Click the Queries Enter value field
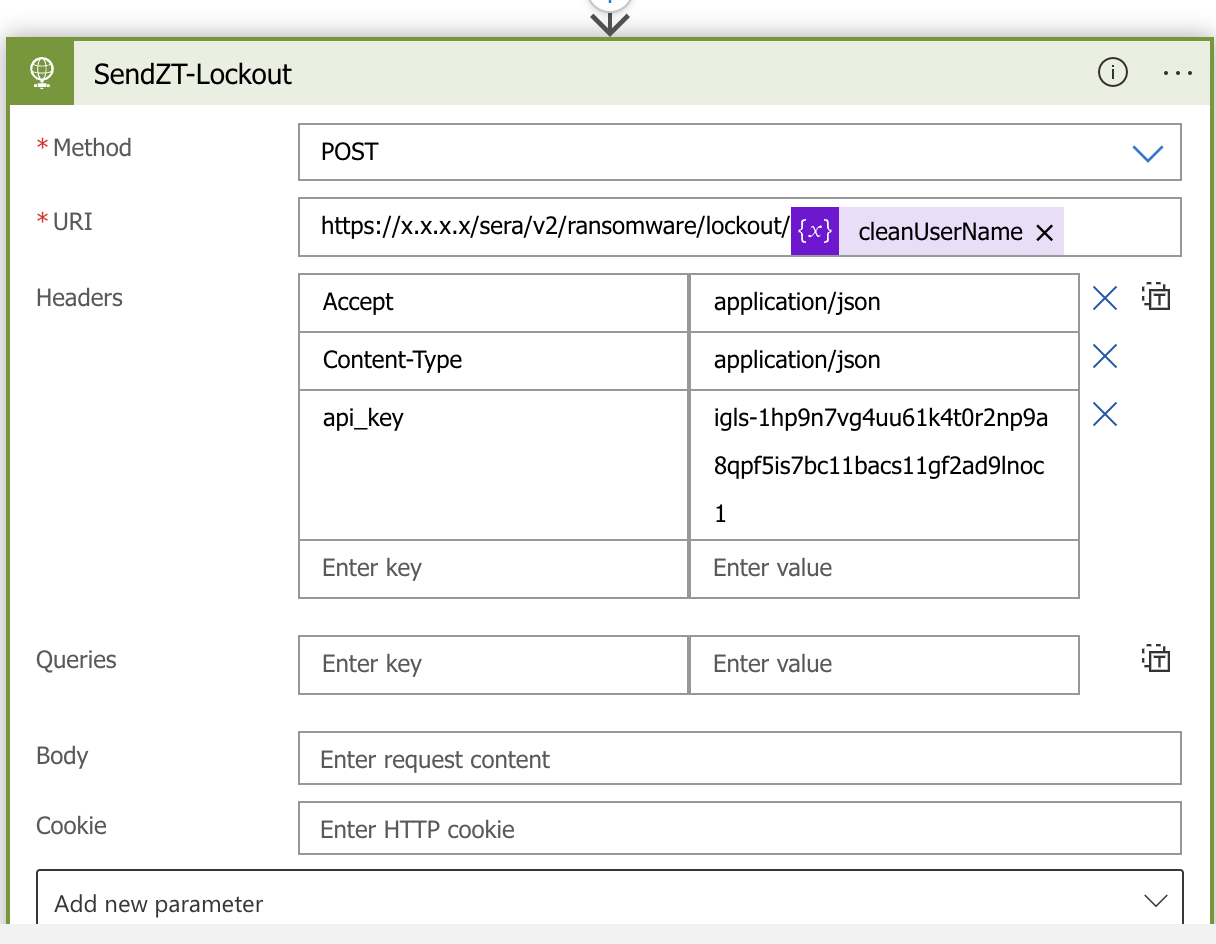Viewport: 1216px width, 944px height. [x=884, y=664]
